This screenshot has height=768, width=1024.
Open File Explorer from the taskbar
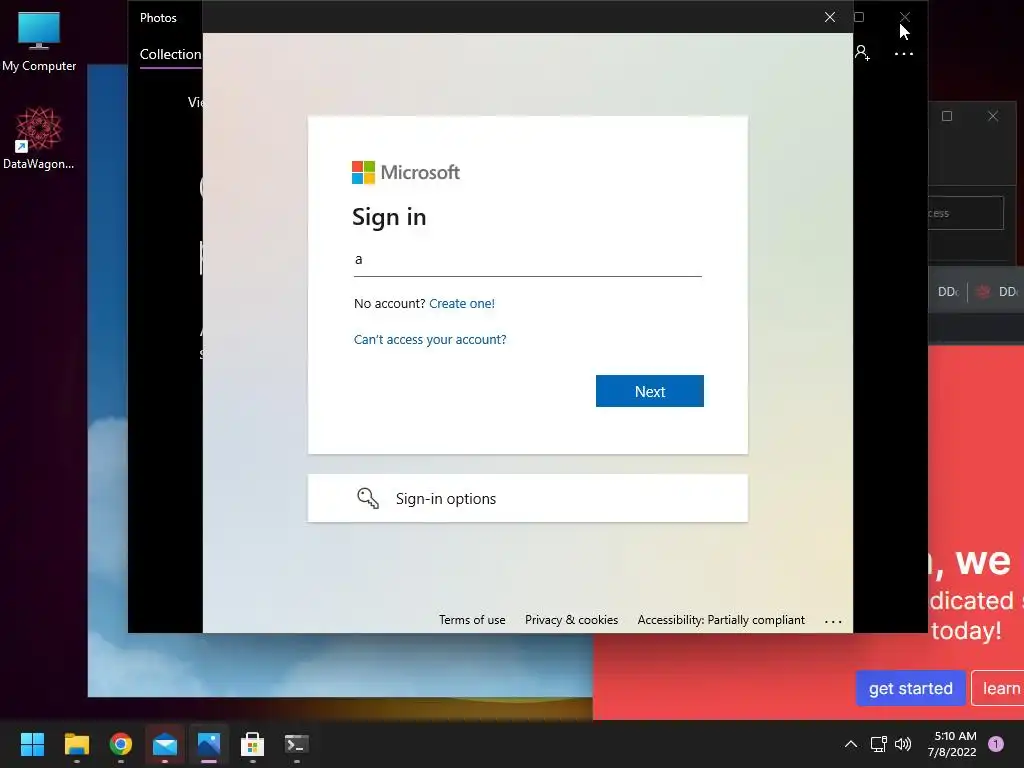click(76, 744)
